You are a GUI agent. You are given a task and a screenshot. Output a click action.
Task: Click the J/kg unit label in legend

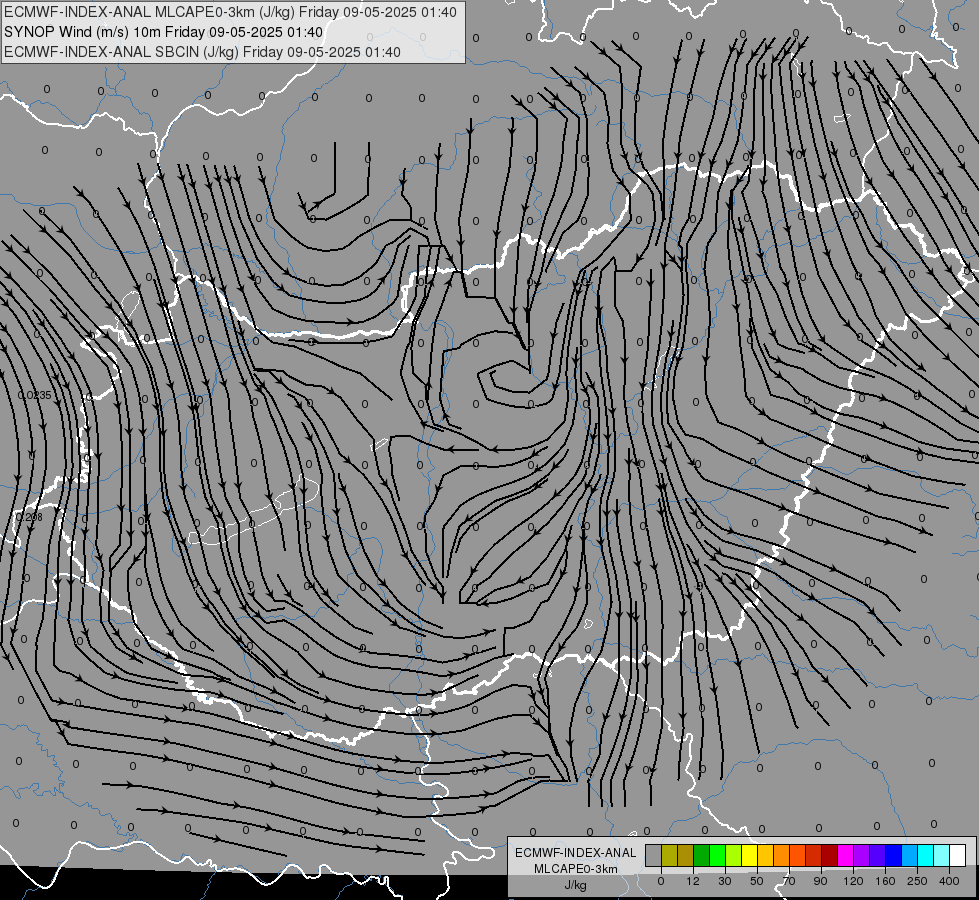click(x=576, y=884)
